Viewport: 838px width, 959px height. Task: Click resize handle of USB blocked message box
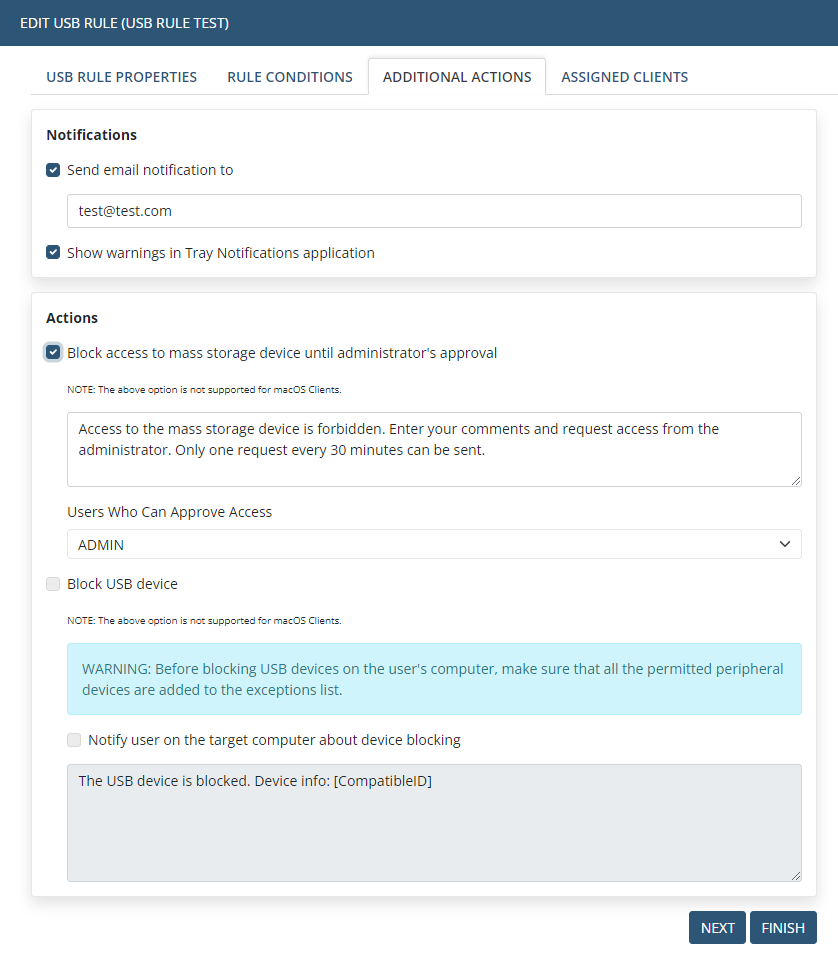coord(796,876)
